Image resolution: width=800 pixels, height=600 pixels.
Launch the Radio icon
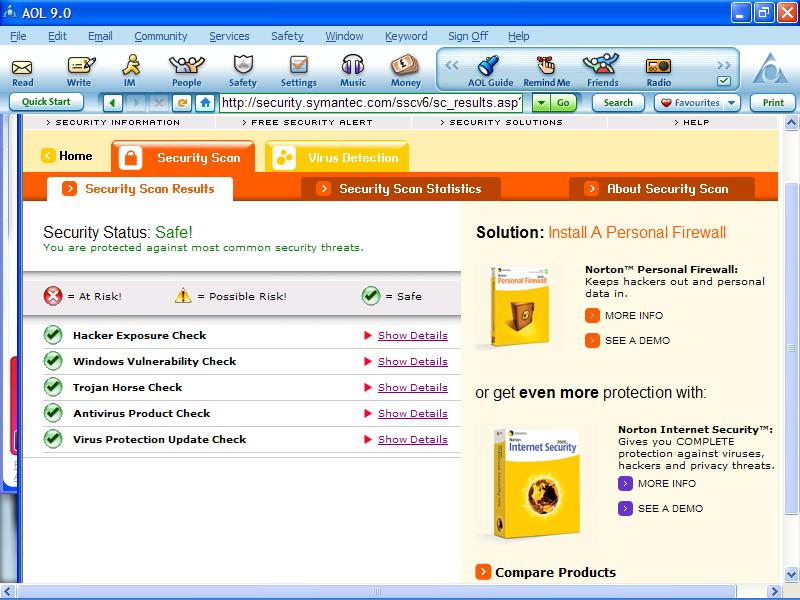click(x=659, y=72)
